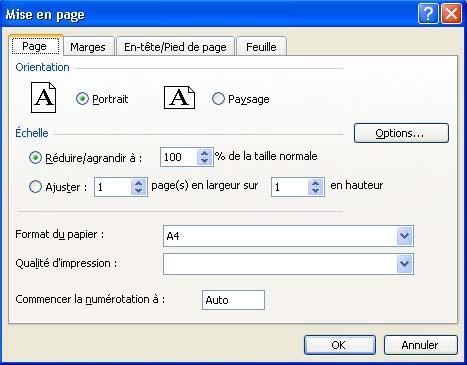Select the Réduire/agrandir à radio option
The width and height of the screenshot is (467, 365).
[35, 158]
